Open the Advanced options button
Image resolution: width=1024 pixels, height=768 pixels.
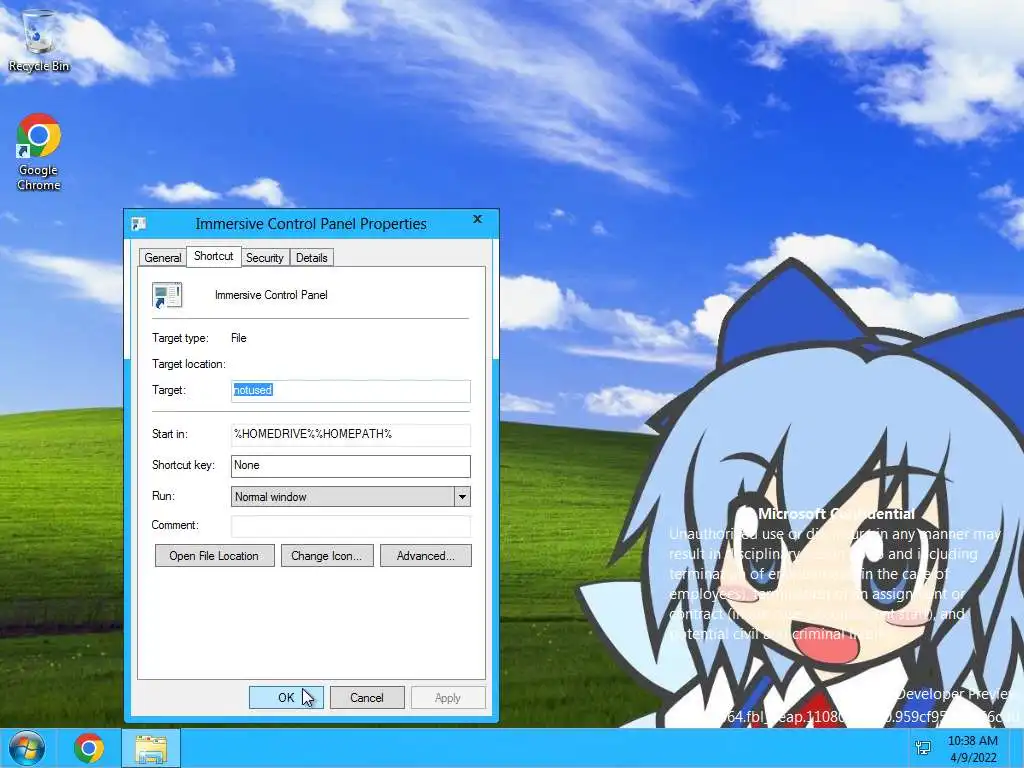[426, 556]
